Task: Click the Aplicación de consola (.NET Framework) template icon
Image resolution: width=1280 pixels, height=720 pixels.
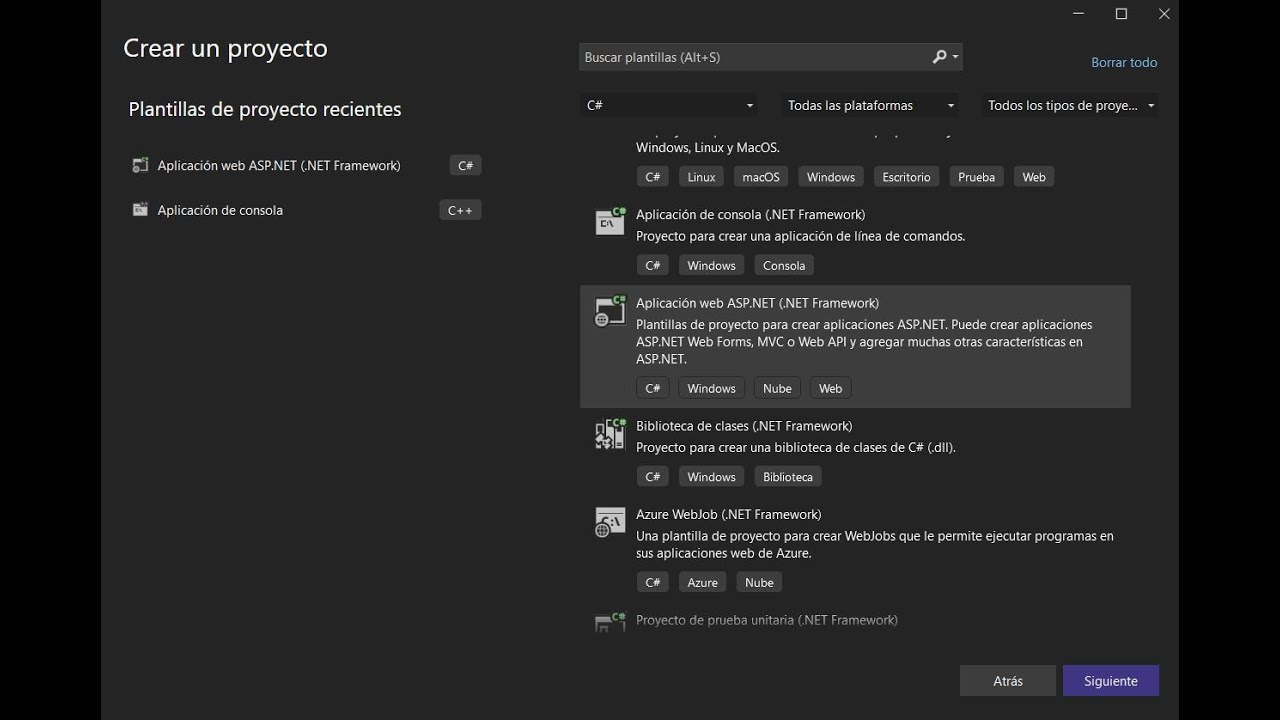Action: tap(610, 222)
